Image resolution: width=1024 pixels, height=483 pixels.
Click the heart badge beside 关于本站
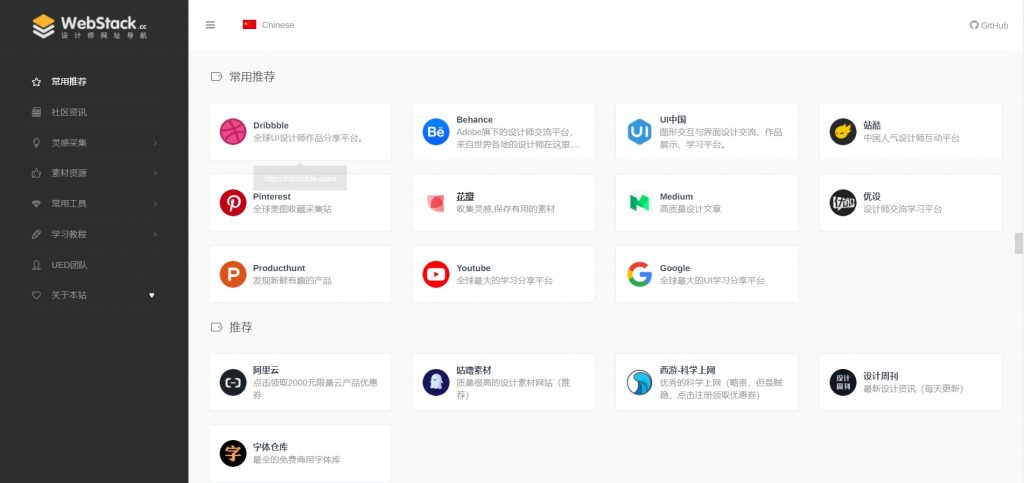point(152,295)
